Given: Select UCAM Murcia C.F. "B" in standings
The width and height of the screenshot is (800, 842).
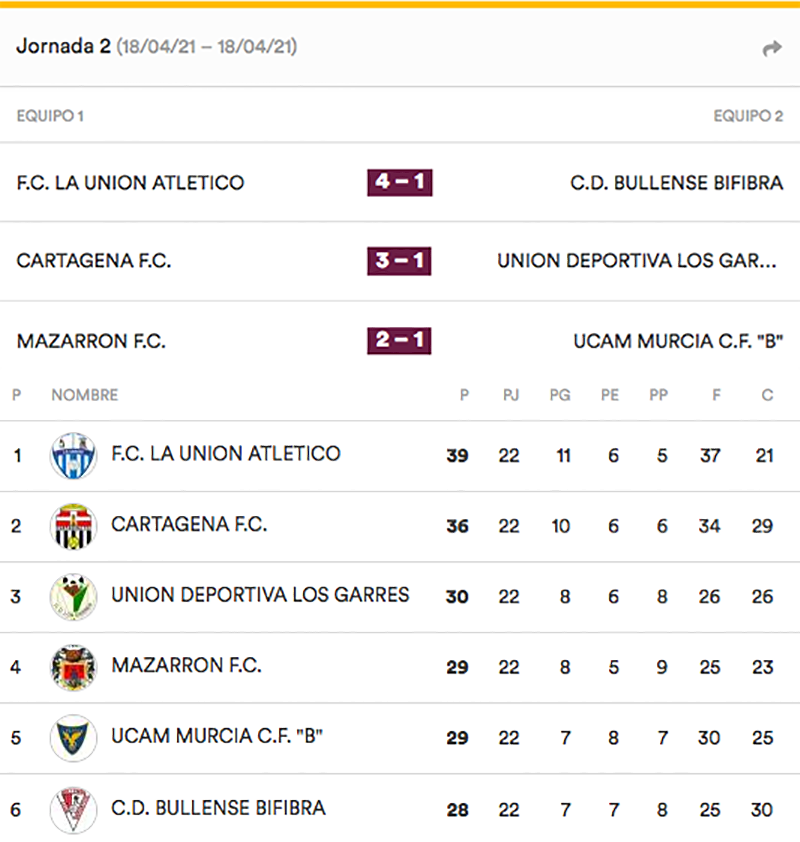Looking at the screenshot, I should tap(217, 736).
